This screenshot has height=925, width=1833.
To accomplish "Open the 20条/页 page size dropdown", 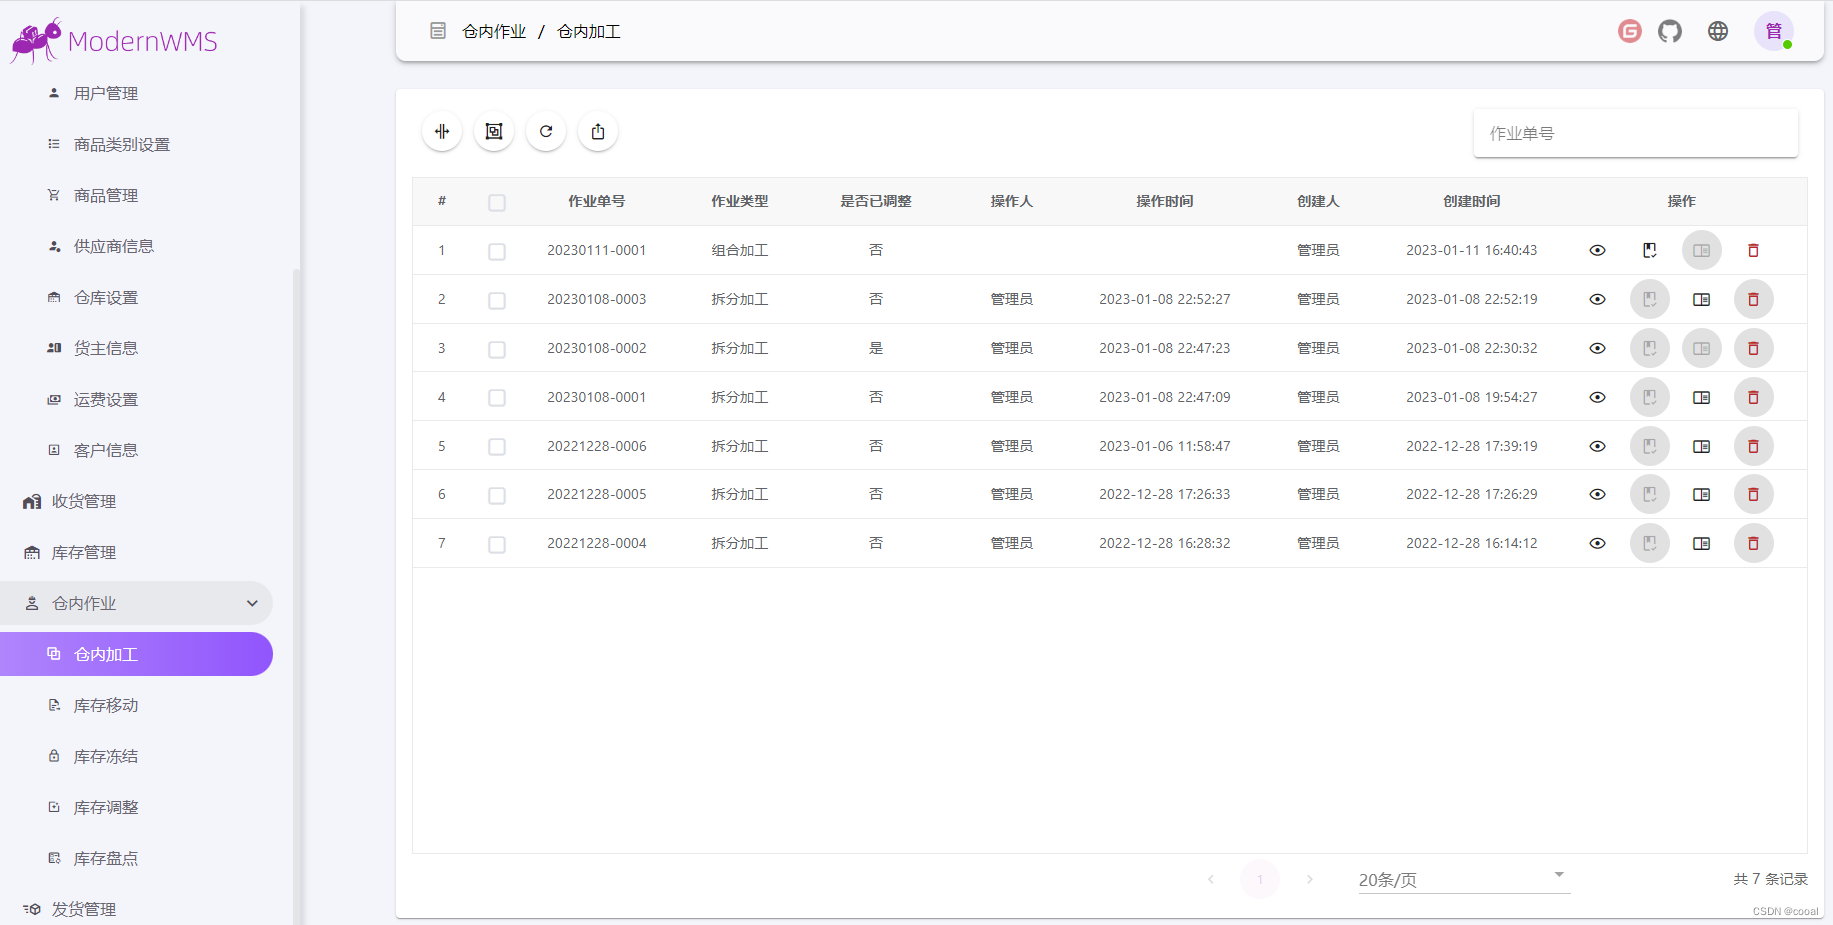I will 1462,879.
